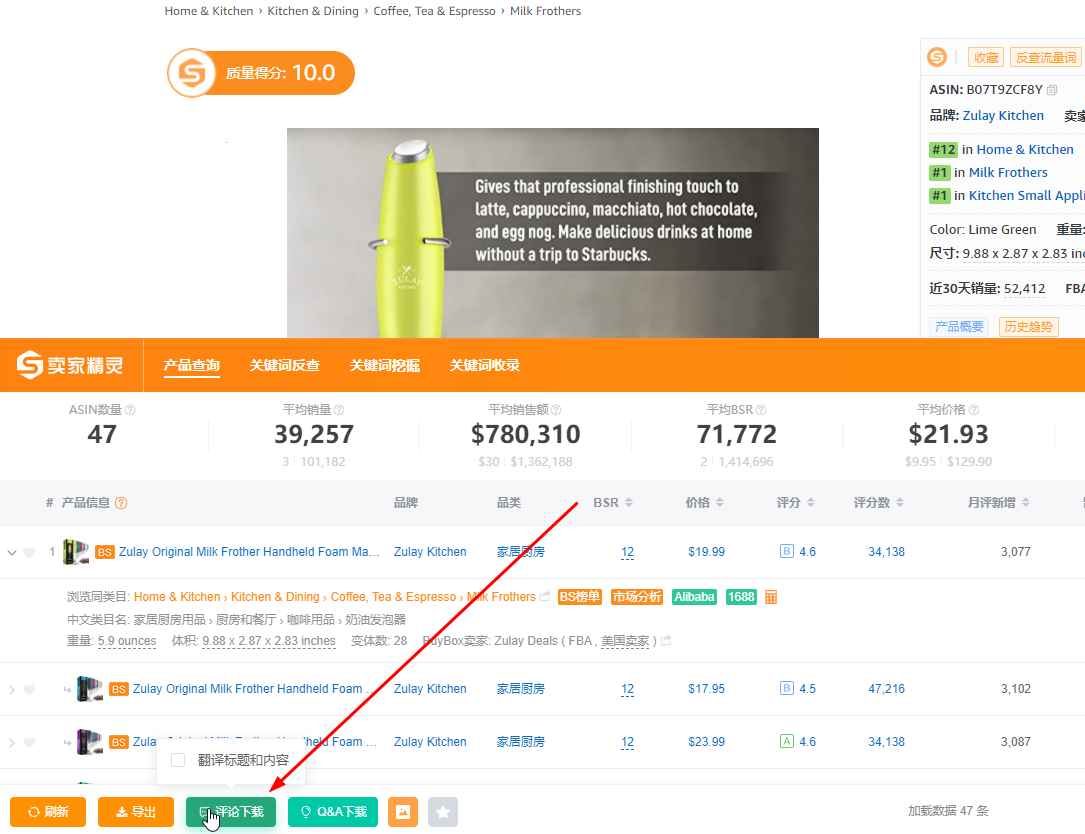The width and height of the screenshot is (1085, 834).
Task: Click the Zulay Kitchen brand link on the $23.99 row
Action: pos(430,741)
